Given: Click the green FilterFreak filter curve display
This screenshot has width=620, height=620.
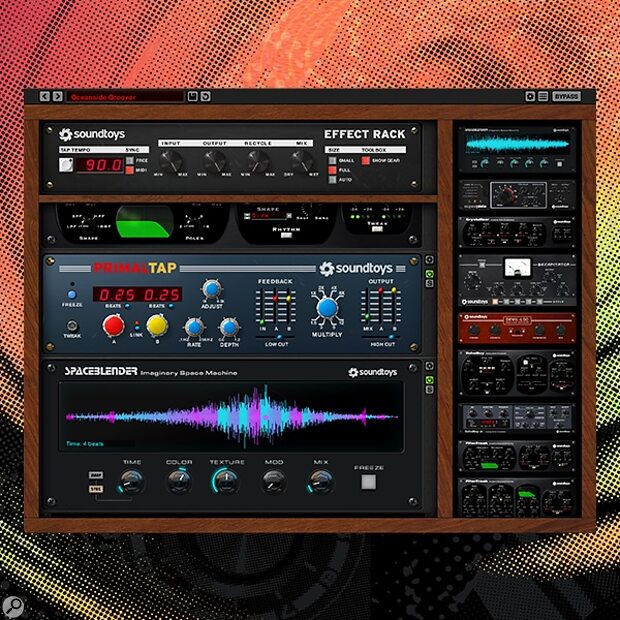Looking at the screenshot, I should 145,222.
